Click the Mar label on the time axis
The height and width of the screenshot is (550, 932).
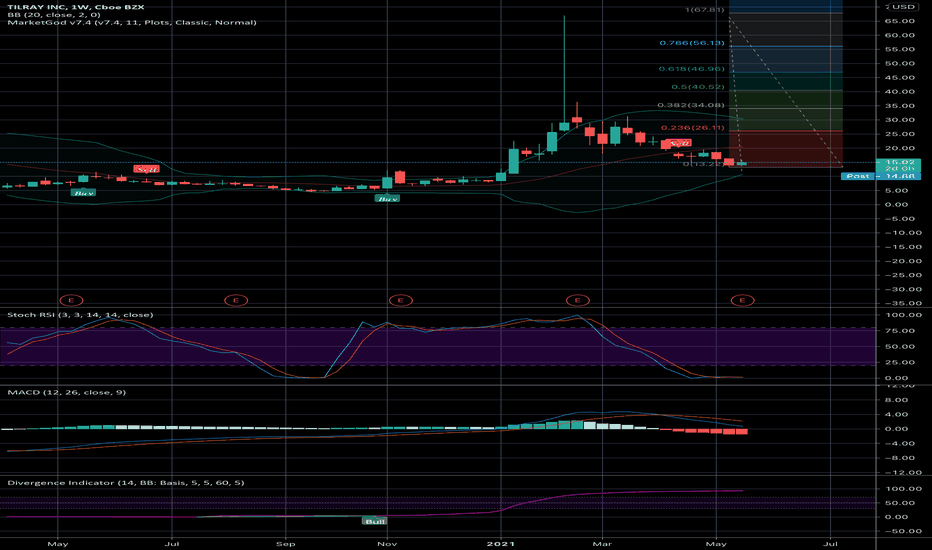click(x=602, y=543)
